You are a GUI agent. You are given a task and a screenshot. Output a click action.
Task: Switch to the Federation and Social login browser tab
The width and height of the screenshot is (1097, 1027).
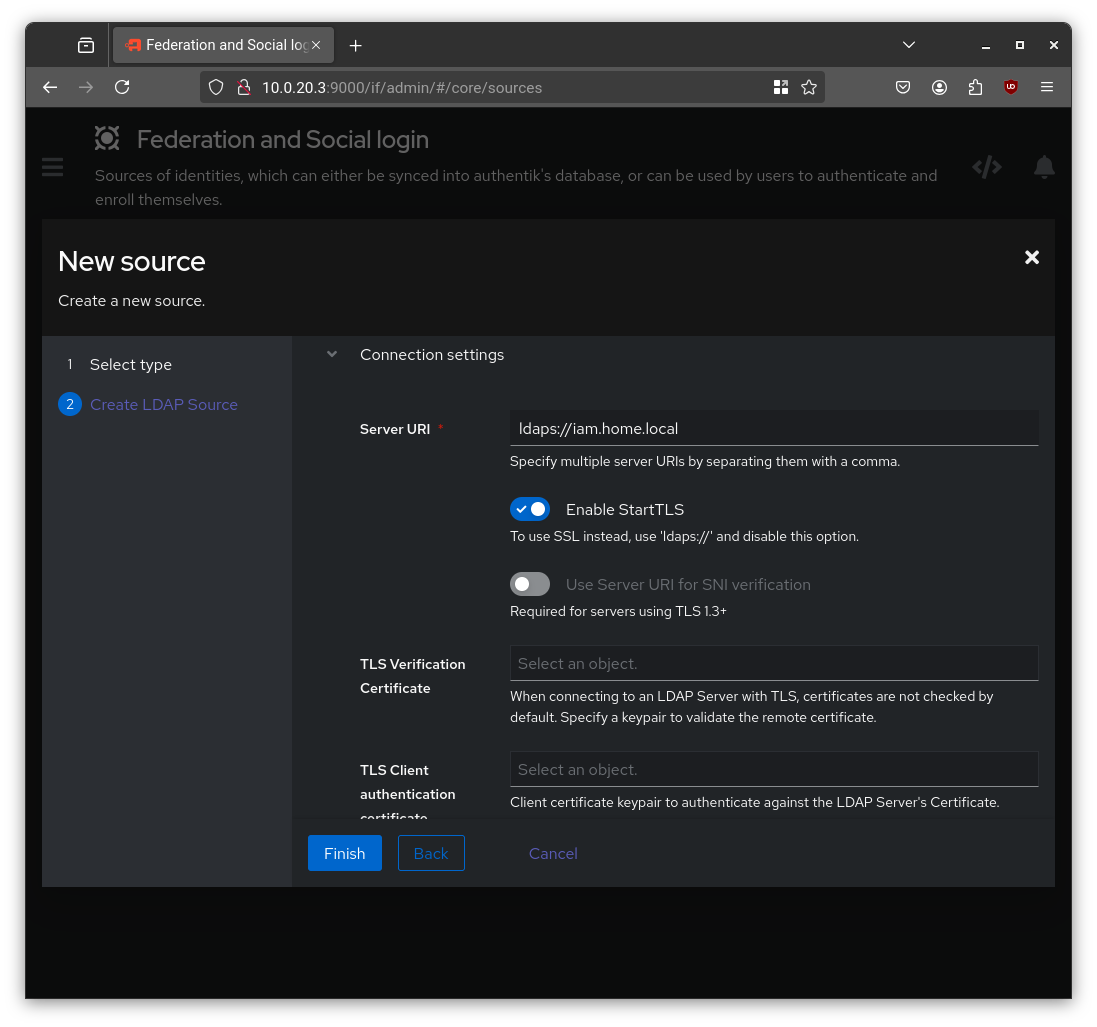223,45
